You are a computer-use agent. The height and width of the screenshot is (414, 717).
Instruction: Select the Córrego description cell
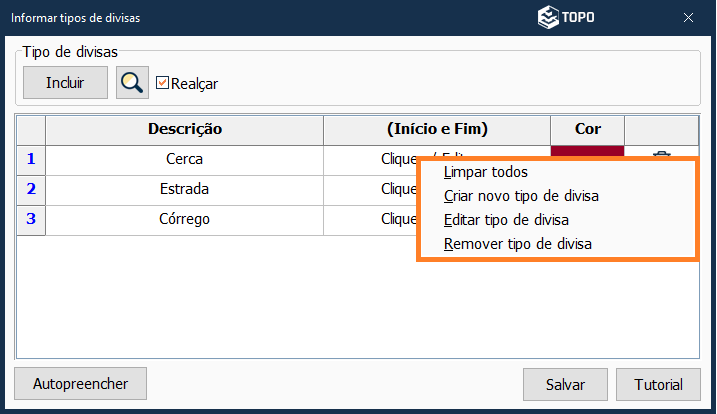(185, 219)
